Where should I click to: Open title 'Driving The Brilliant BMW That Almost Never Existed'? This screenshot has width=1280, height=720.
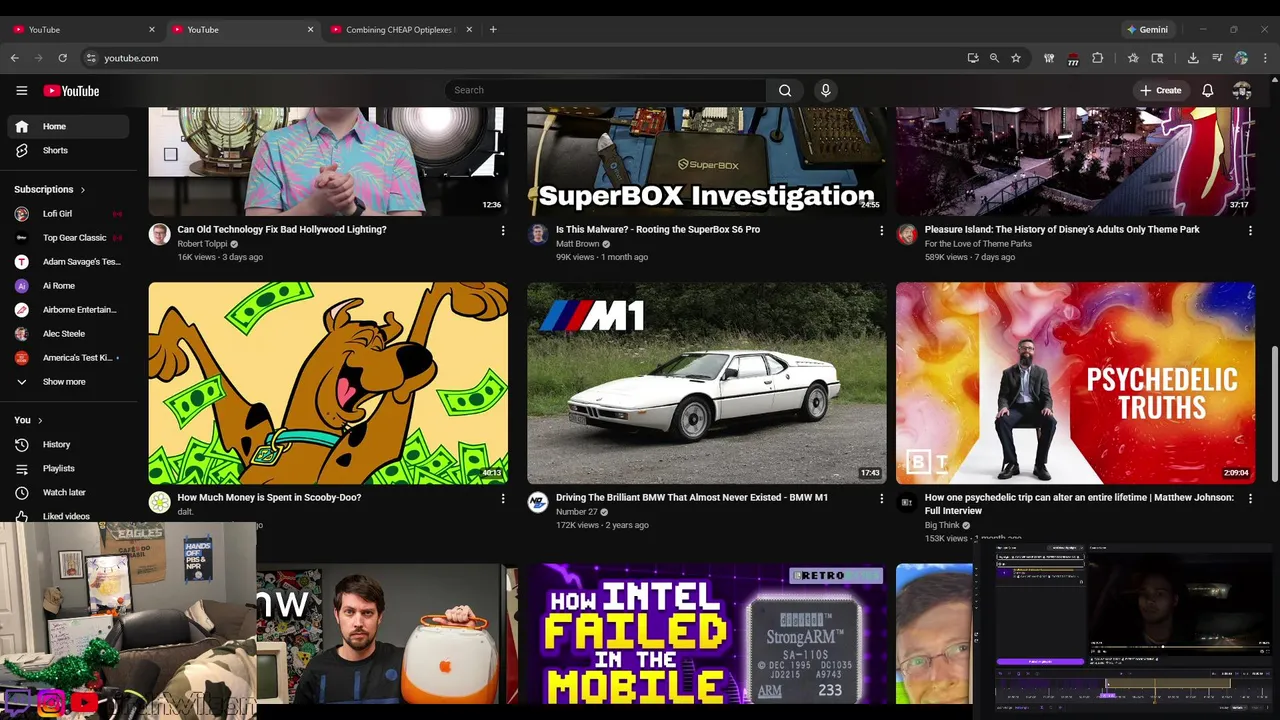click(x=692, y=497)
